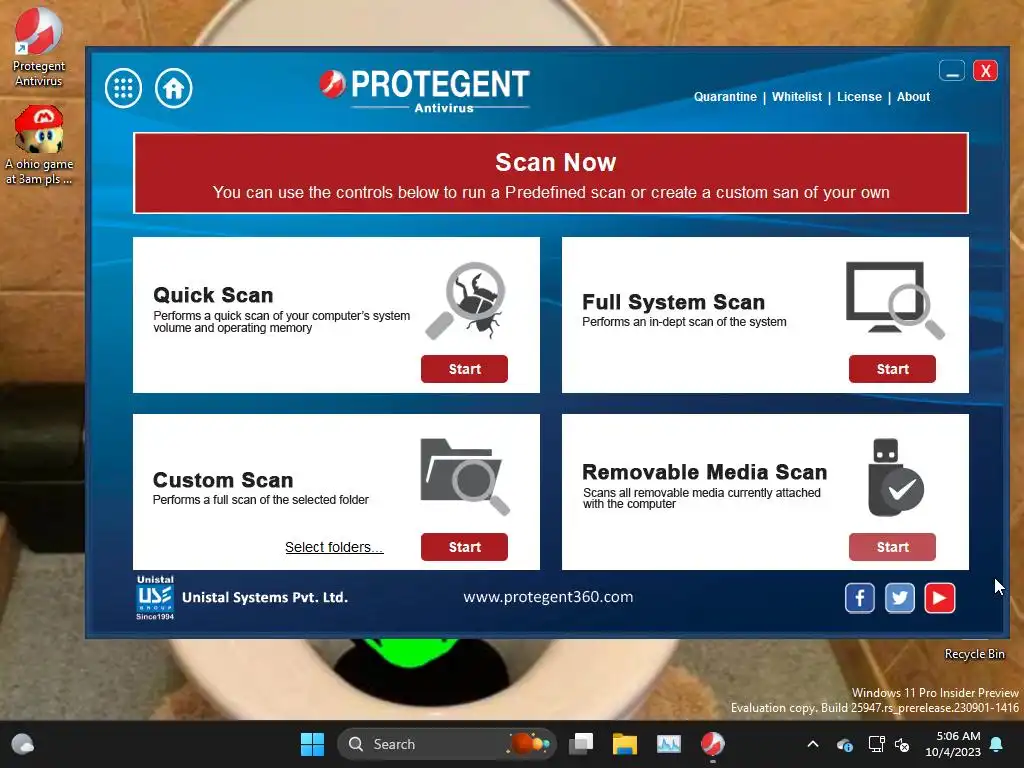Open Protegent's Twitter page
The height and width of the screenshot is (768, 1024).
click(899, 598)
